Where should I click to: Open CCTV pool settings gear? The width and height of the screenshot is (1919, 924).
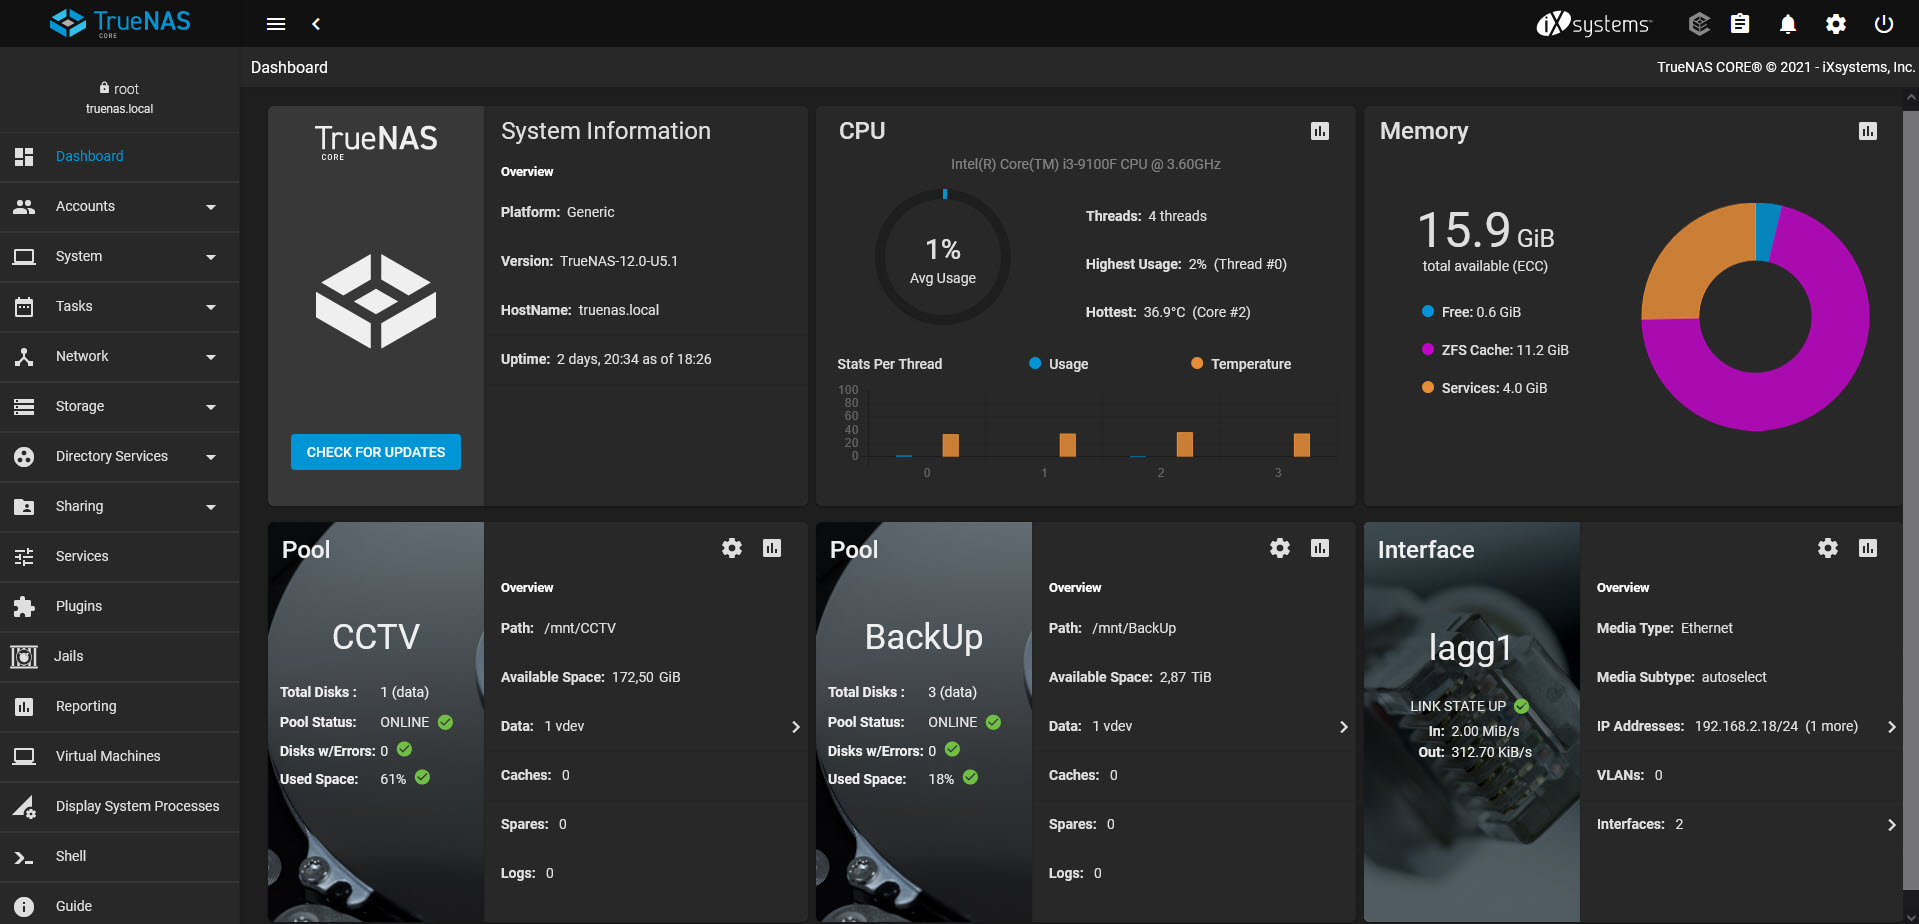pos(732,548)
